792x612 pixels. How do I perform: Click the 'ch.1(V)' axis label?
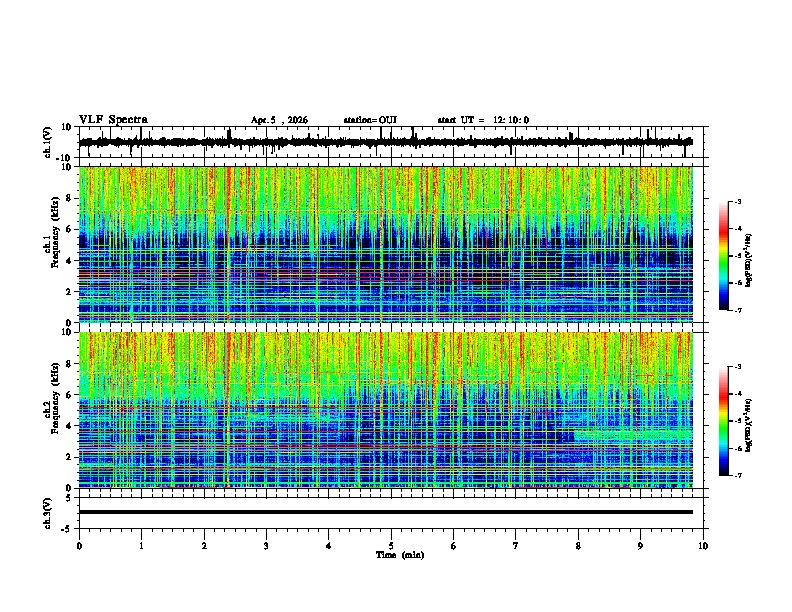tap(48, 142)
